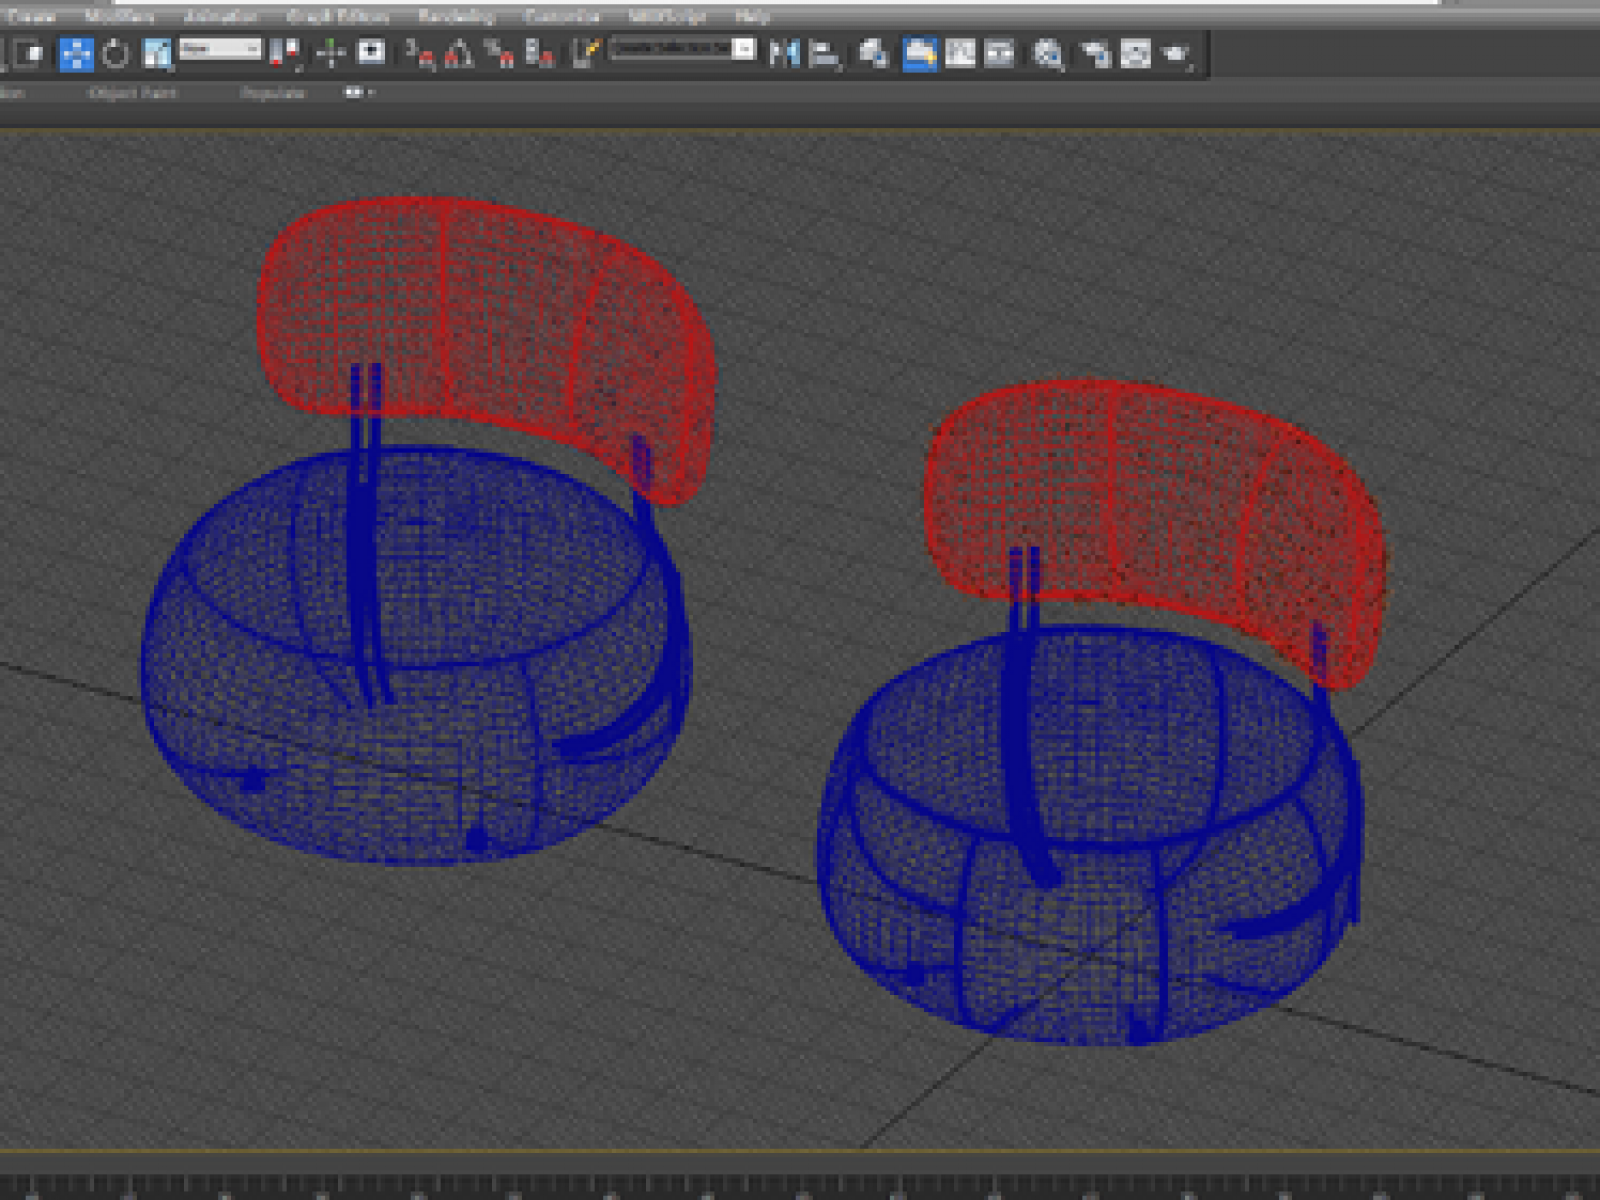Click the Use Pivot Point Center icon

pyautogui.click(x=286, y=54)
